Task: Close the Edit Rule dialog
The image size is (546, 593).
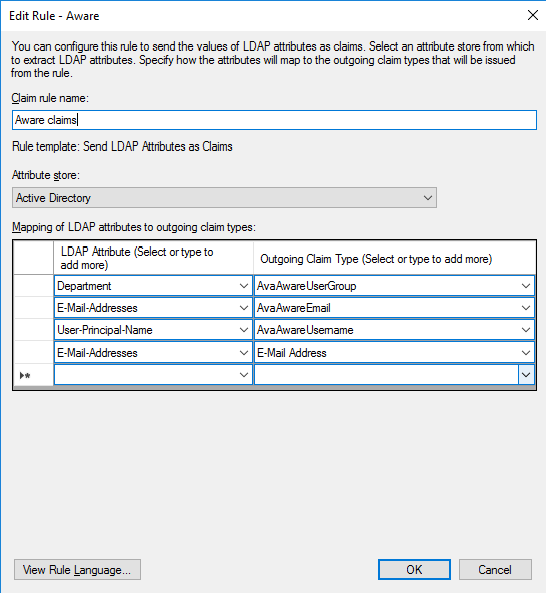Action: pos(533,15)
